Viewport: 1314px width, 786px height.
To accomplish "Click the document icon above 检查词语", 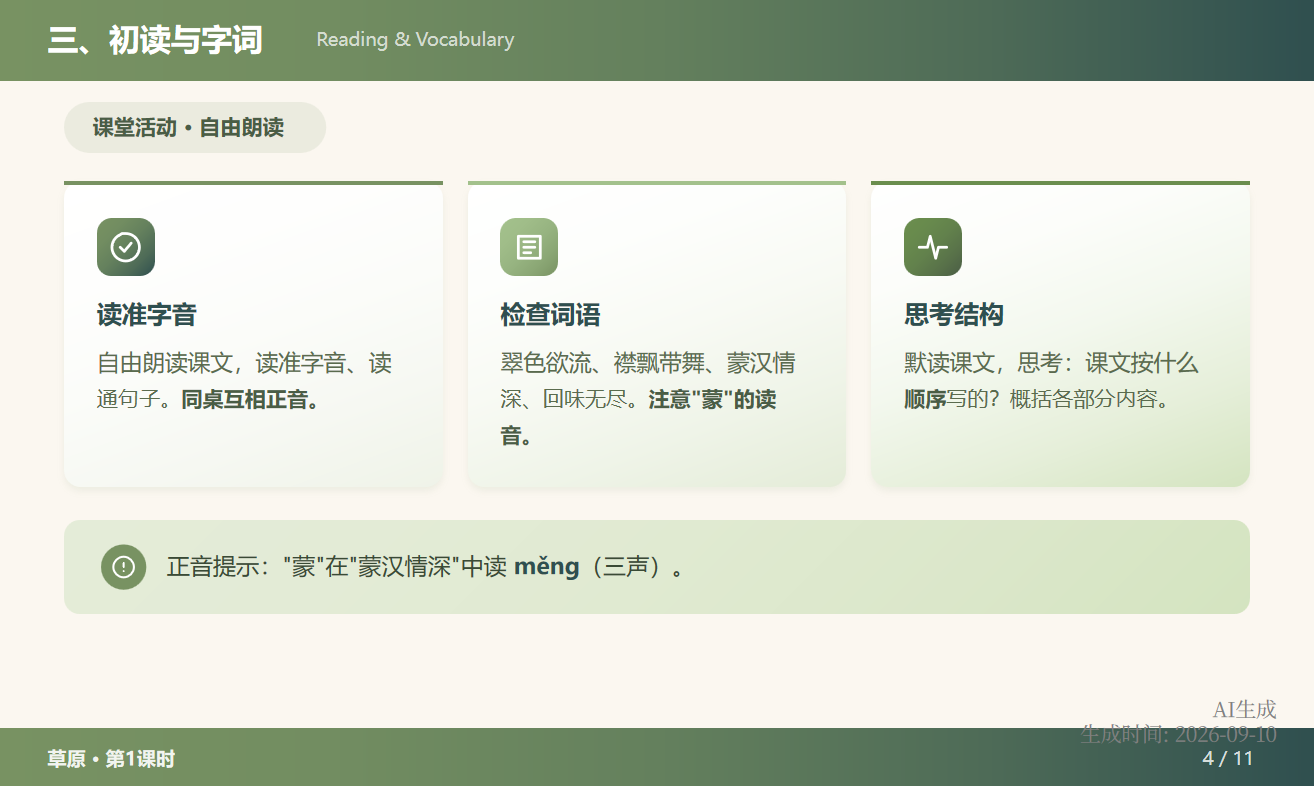I will [x=529, y=247].
